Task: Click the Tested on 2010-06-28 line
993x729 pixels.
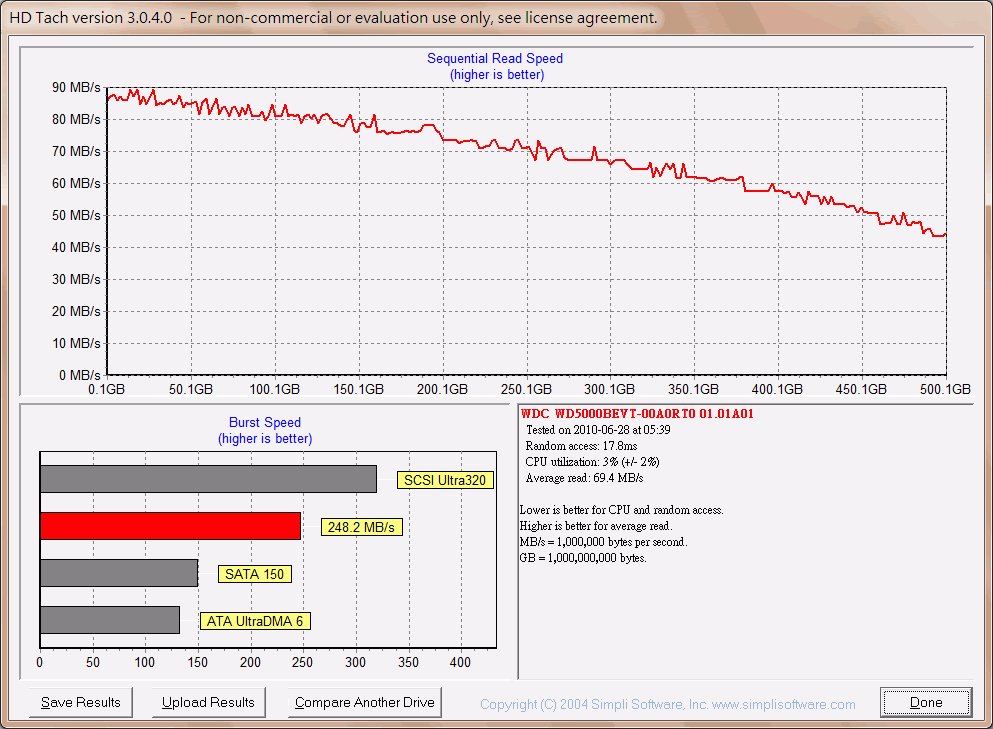Action: (x=598, y=430)
